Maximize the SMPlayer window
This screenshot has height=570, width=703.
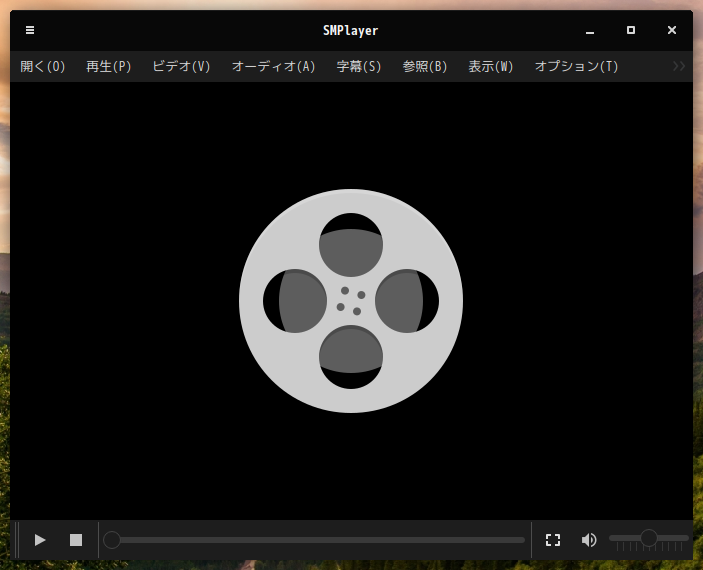(x=631, y=30)
